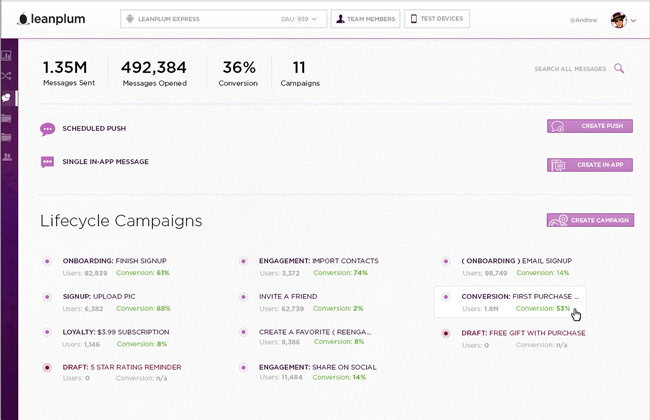Viewport: 650px width, 420px height.
Task: Open Engagement: Import Contacts campaign
Action: pos(318,261)
